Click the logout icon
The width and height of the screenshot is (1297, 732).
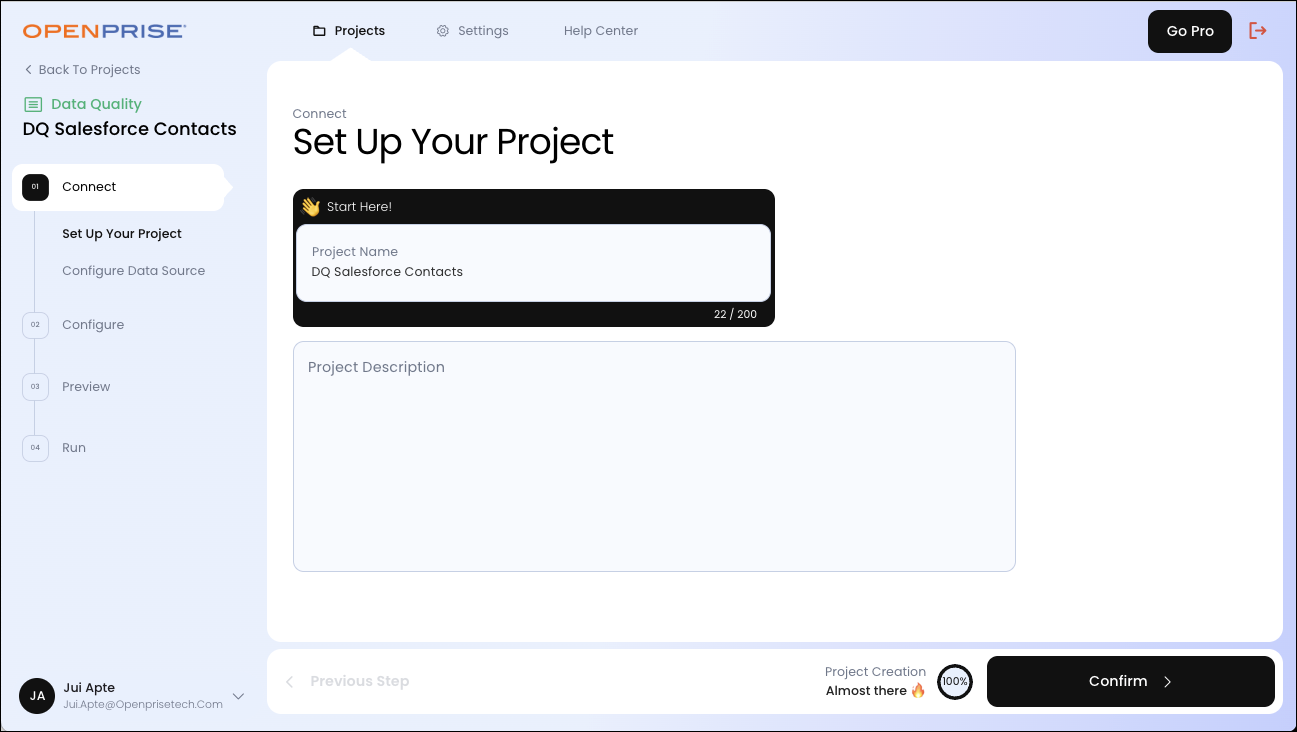1258,31
